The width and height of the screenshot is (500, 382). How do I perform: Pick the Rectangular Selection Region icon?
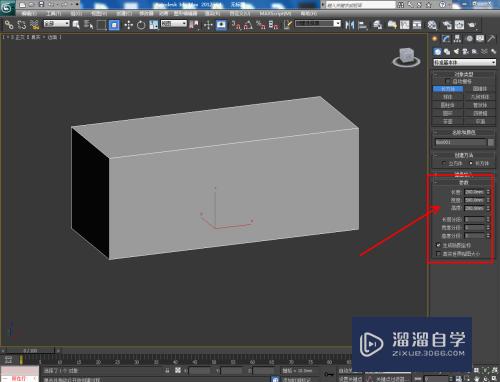pyautogui.click(x=101, y=25)
